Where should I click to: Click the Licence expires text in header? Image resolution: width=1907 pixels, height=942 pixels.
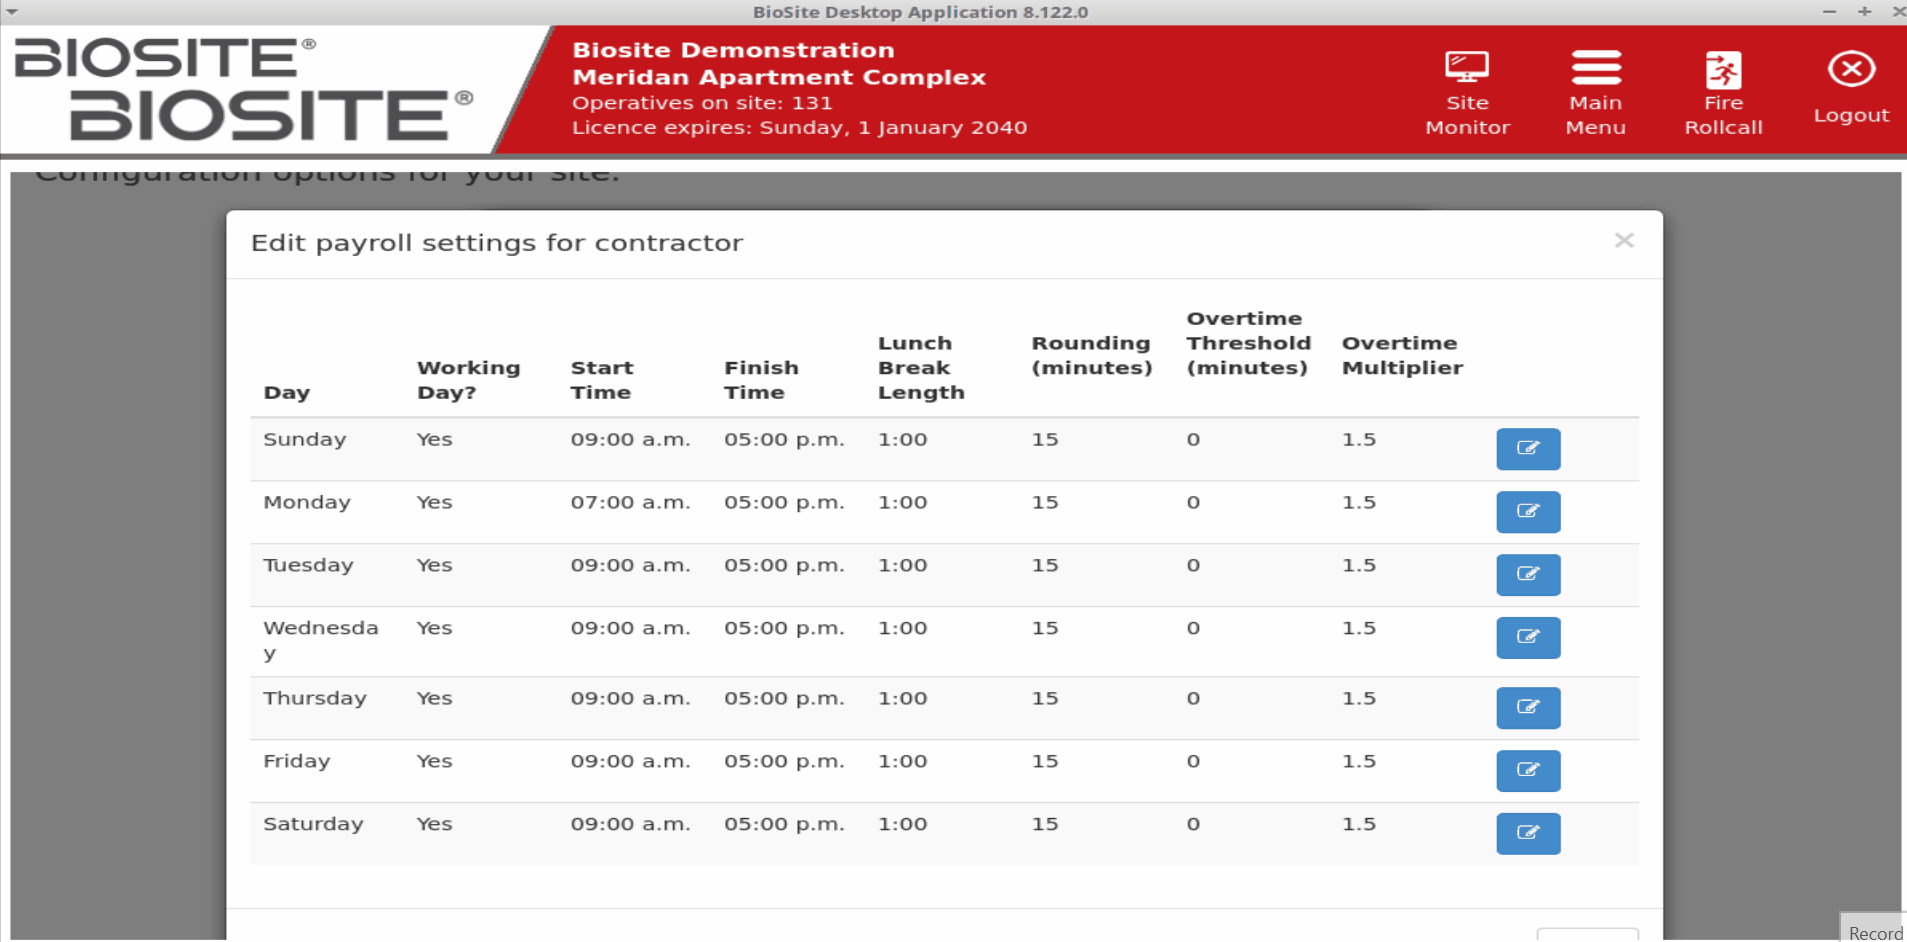pyautogui.click(x=799, y=127)
